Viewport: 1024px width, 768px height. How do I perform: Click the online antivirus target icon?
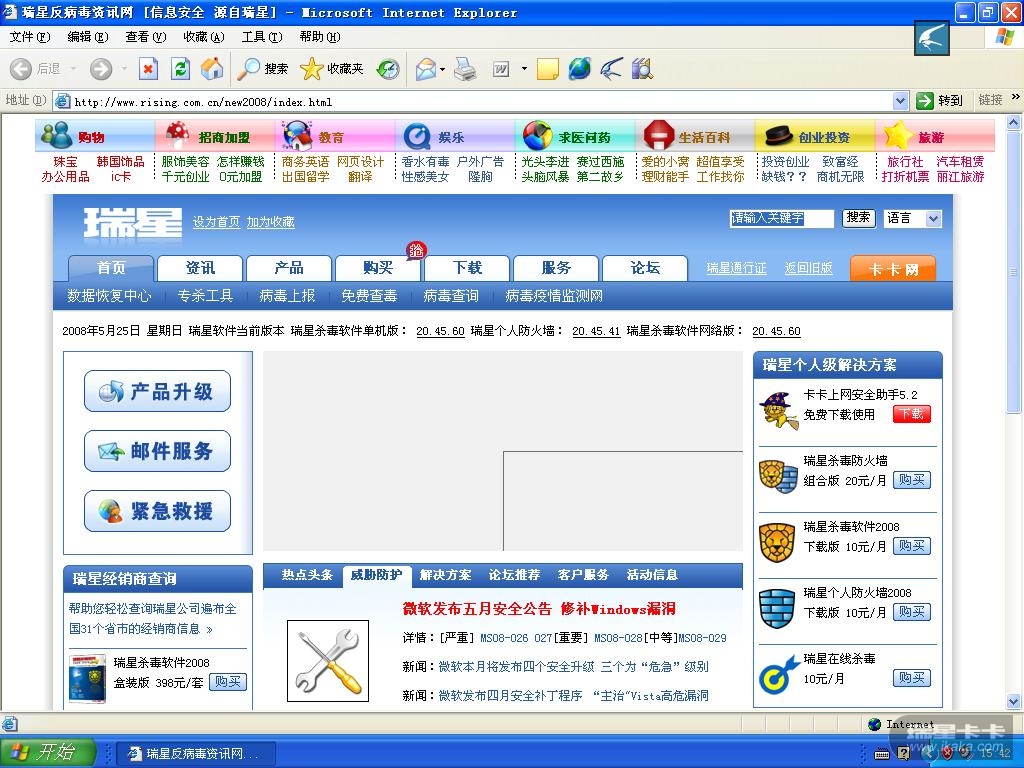pos(778,675)
